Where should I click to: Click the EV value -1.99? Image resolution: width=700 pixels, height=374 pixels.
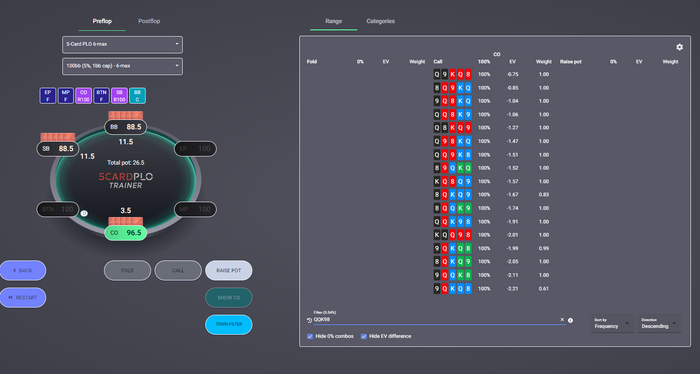tap(512, 248)
